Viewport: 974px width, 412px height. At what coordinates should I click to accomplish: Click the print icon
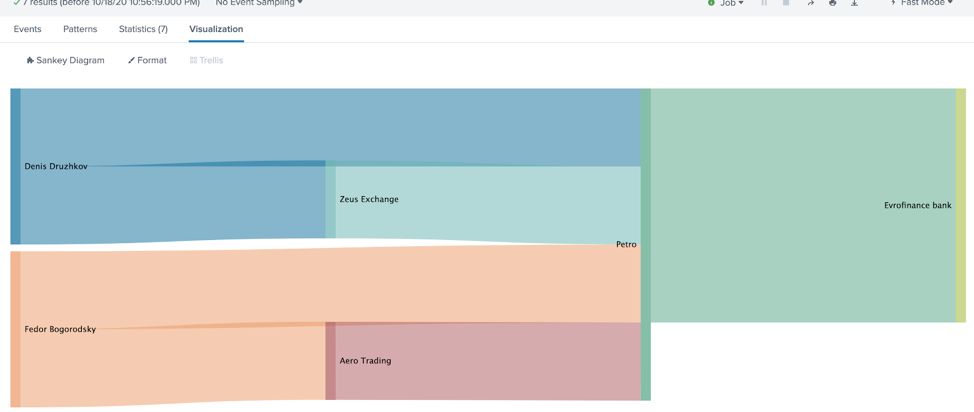click(832, 3)
